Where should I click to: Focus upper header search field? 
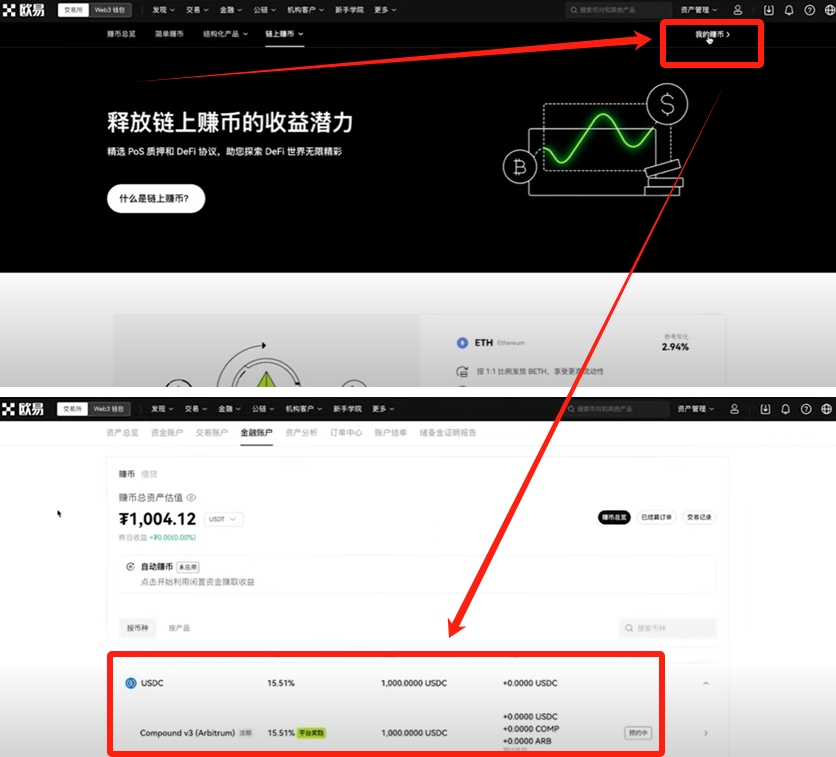click(x=617, y=10)
